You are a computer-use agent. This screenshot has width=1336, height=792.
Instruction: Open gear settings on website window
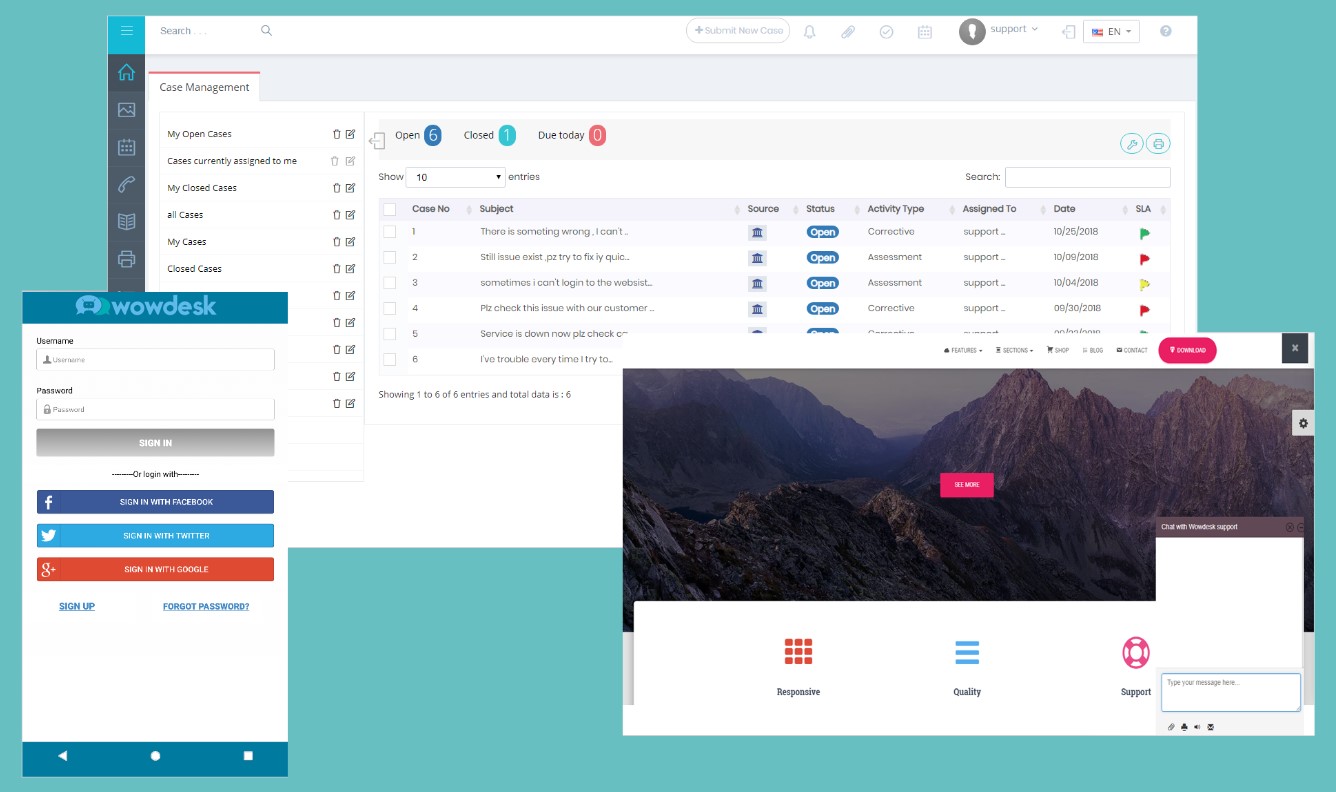[1303, 423]
